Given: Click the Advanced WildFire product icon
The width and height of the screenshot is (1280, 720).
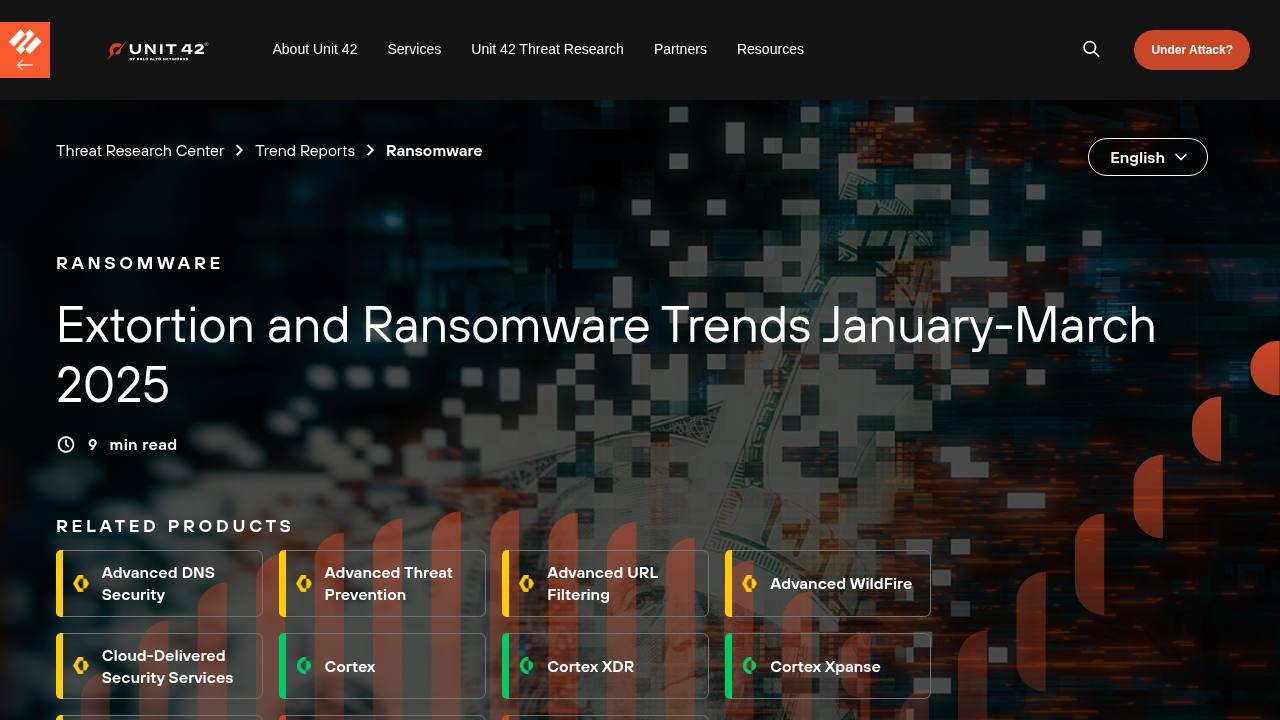Looking at the screenshot, I should (750, 583).
